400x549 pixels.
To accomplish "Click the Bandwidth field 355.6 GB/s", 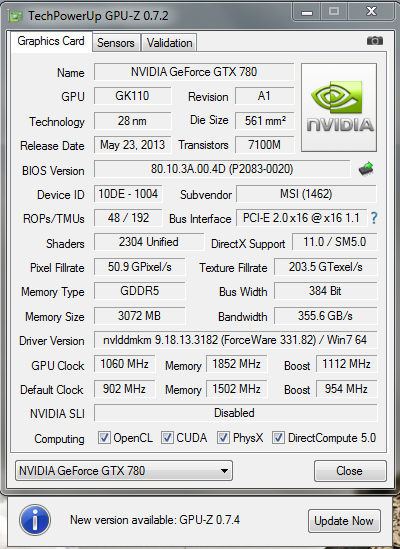I will (325, 316).
